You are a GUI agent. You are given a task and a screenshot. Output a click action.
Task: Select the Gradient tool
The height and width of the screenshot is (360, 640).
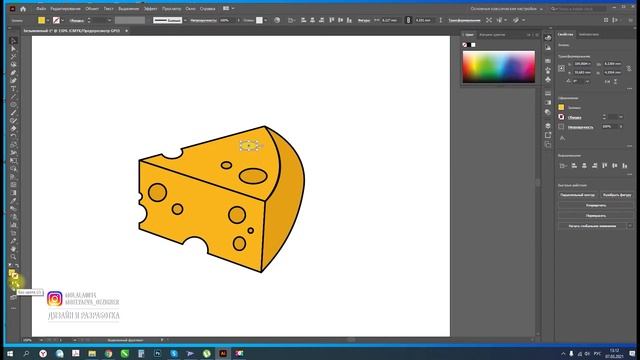tap(13, 193)
